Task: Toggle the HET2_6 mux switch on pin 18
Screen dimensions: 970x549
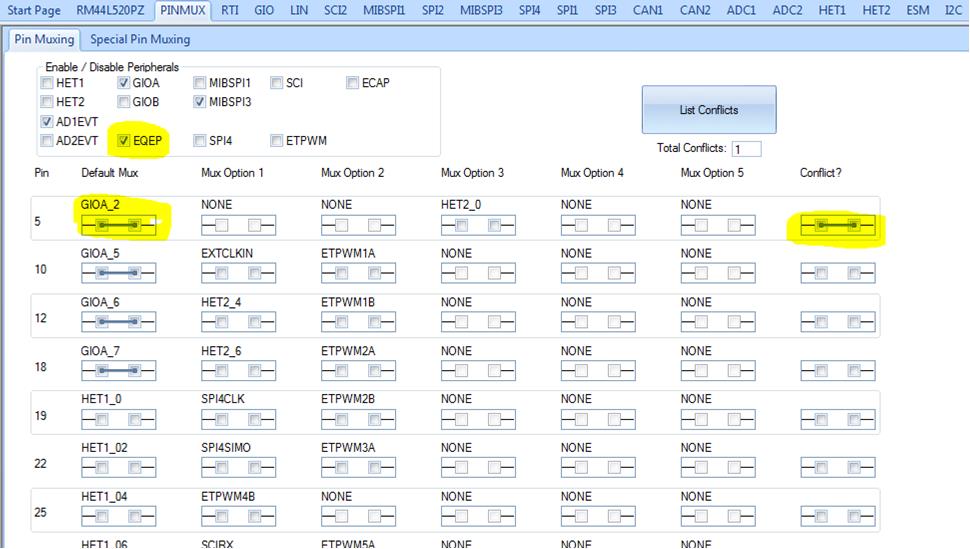Action: point(238,371)
